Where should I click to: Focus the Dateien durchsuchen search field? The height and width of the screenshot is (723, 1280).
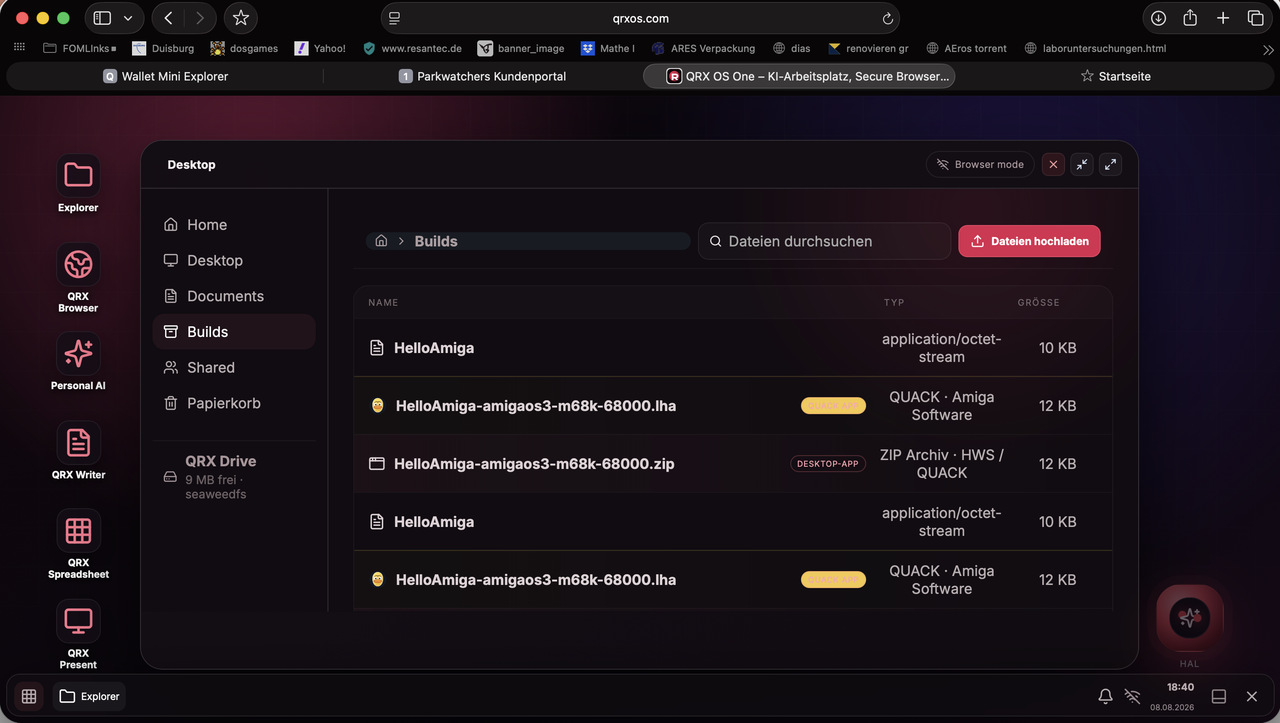tap(824, 241)
